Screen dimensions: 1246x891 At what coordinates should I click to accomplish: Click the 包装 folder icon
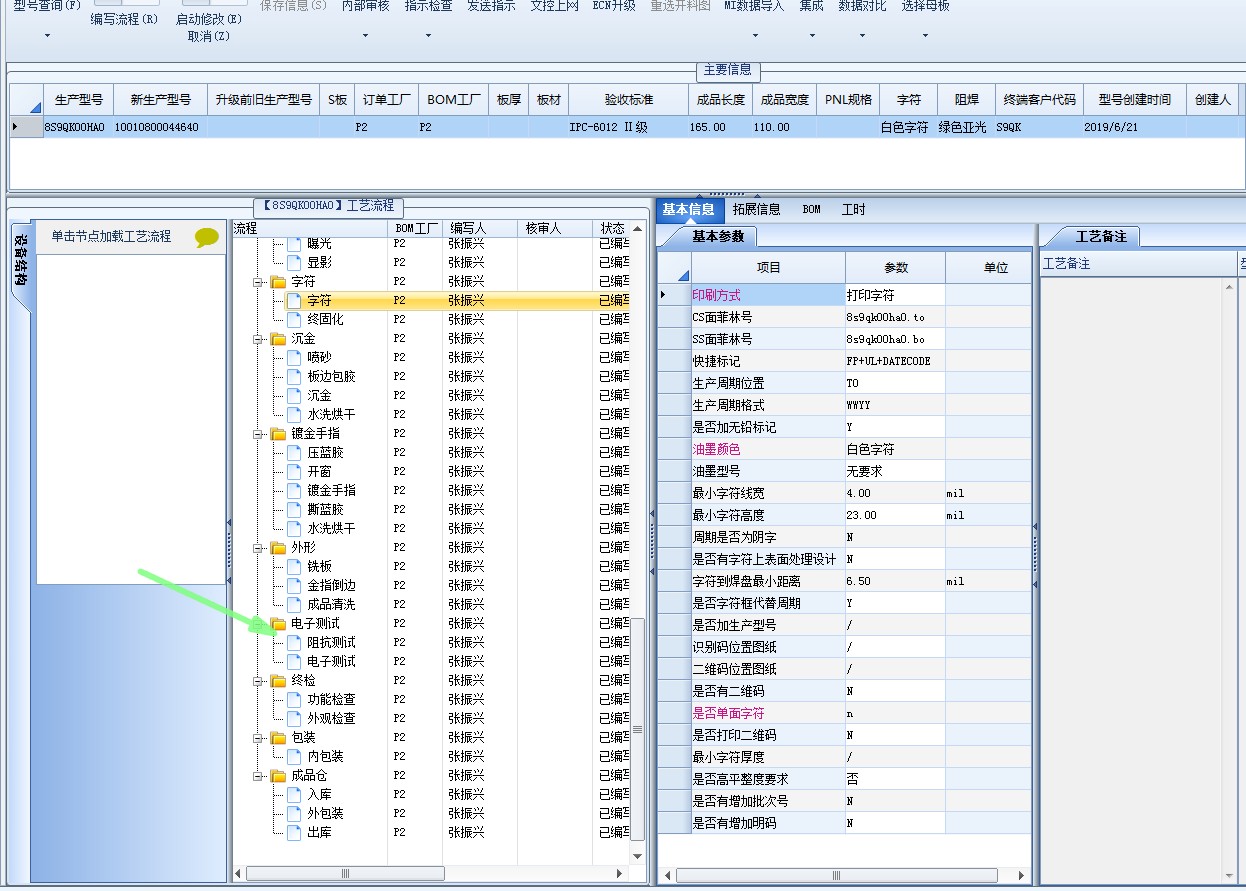tap(278, 737)
